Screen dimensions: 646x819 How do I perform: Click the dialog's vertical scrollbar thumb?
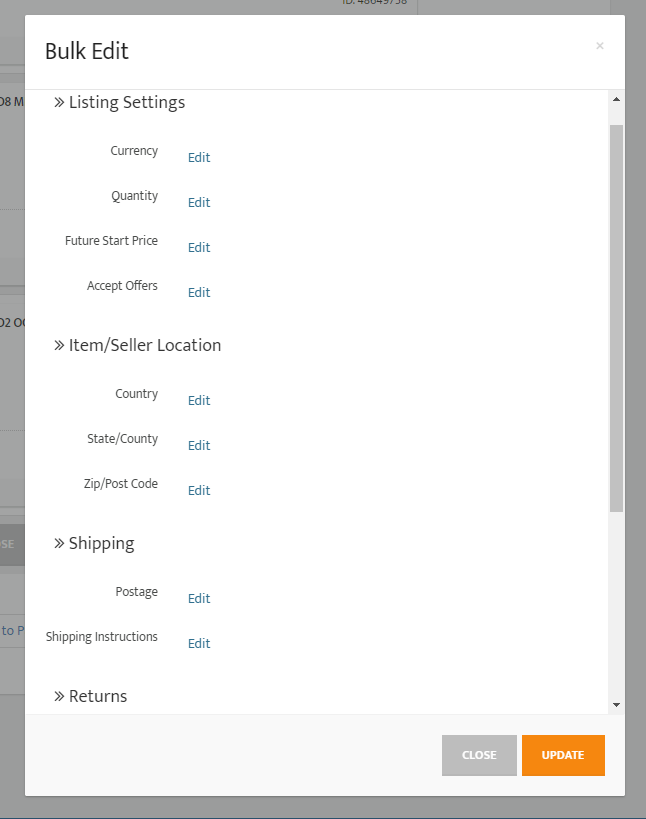coord(616,318)
